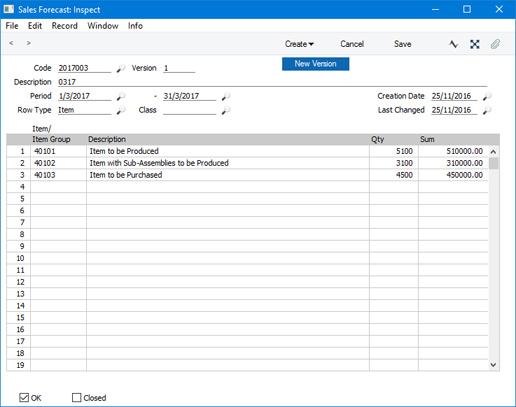The height and width of the screenshot is (407, 516).
Task: Open lookup magnifier beside Creation Date
Action: pos(487,96)
